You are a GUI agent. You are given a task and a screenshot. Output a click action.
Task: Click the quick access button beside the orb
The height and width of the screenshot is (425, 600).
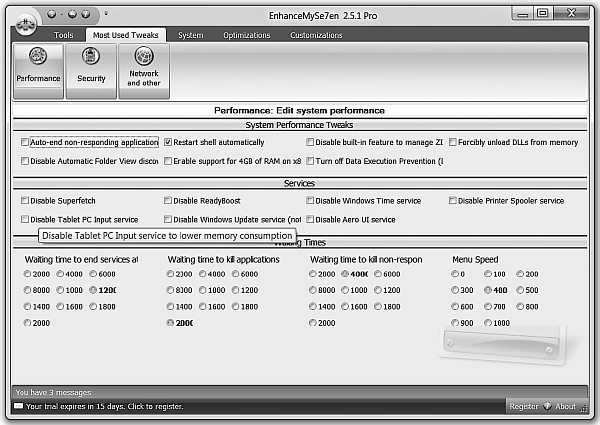(52, 14)
